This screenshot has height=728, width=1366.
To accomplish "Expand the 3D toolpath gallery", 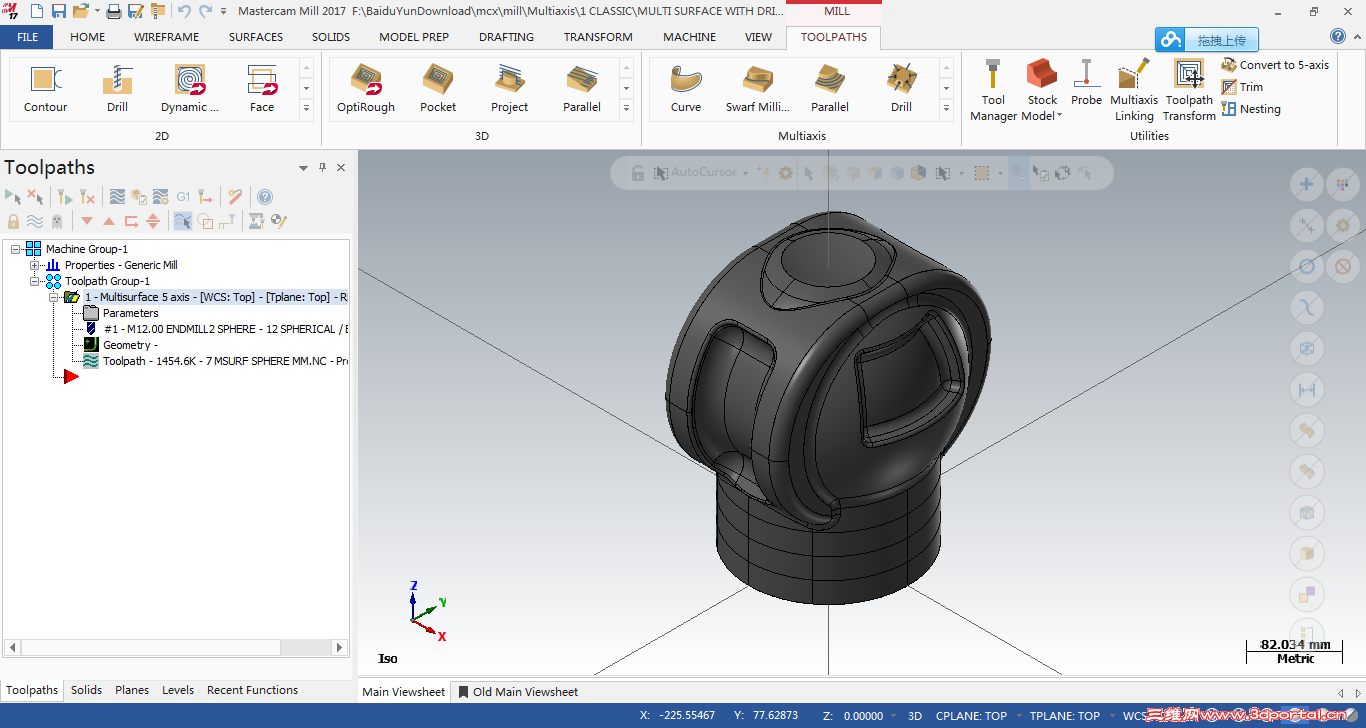I will coord(626,108).
